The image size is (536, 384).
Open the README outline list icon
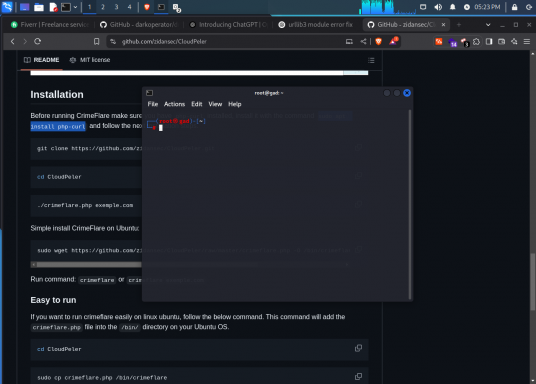click(371, 60)
